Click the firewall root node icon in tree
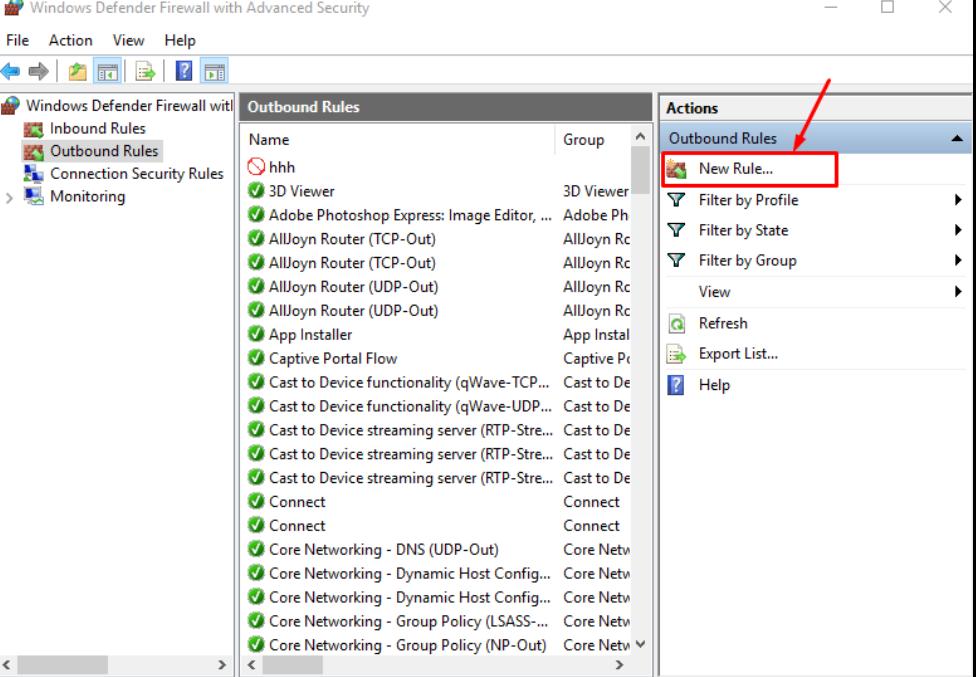The height and width of the screenshot is (677, 976). click(x=11, y=106)
